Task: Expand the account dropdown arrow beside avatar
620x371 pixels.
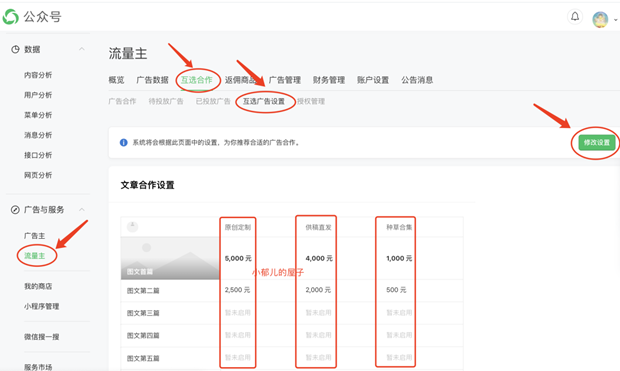Action: (615, 20)
